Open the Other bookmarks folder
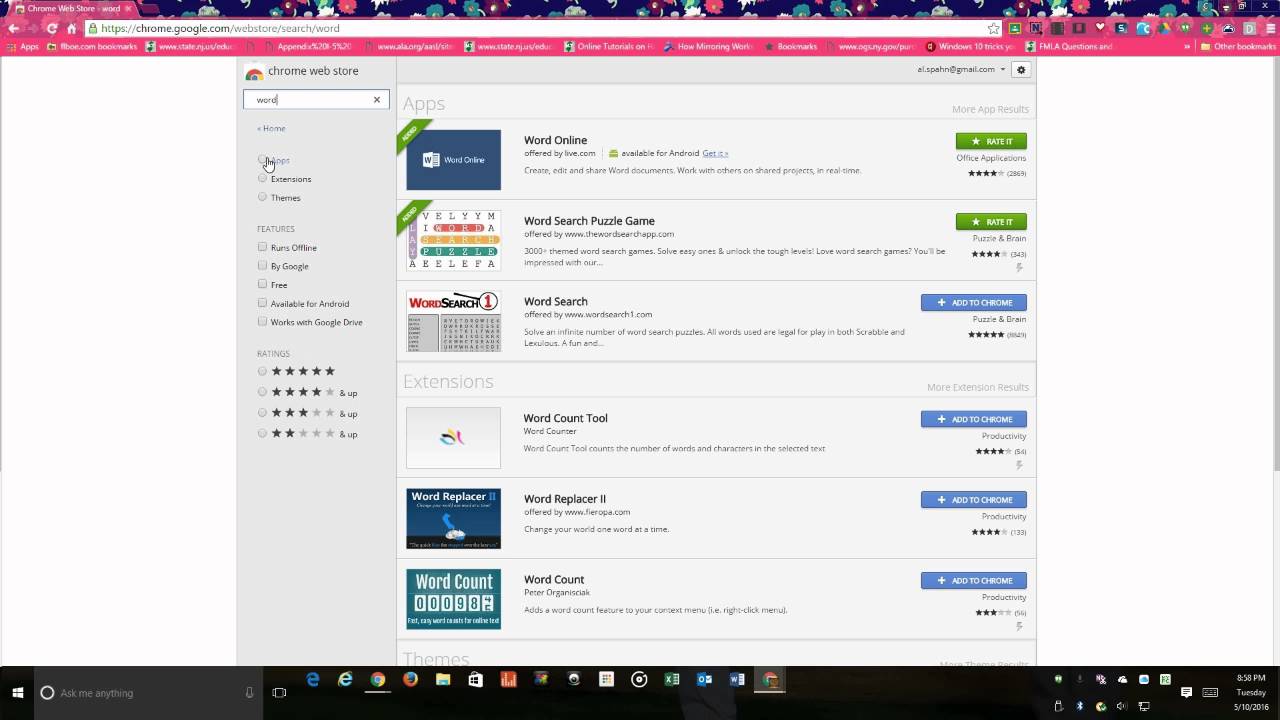Image resolution: width=1280 pixels, height=720 pixels. (1238, 46)
